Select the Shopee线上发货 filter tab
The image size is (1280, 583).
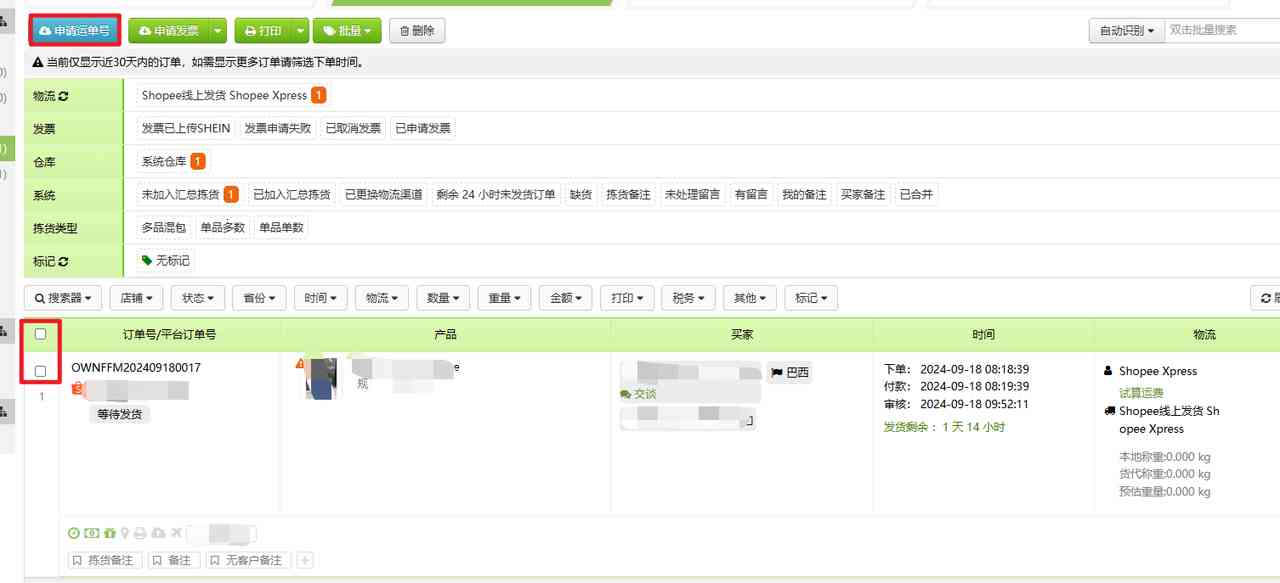(x=225, y=95)
